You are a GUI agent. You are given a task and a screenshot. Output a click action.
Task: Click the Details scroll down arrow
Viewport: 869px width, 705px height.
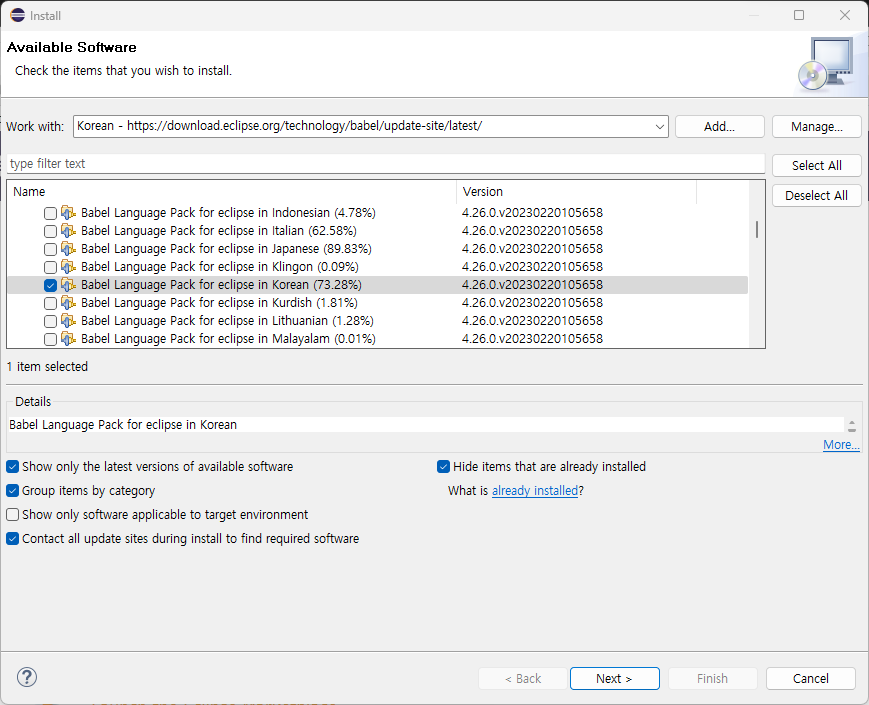coord(852,430)
